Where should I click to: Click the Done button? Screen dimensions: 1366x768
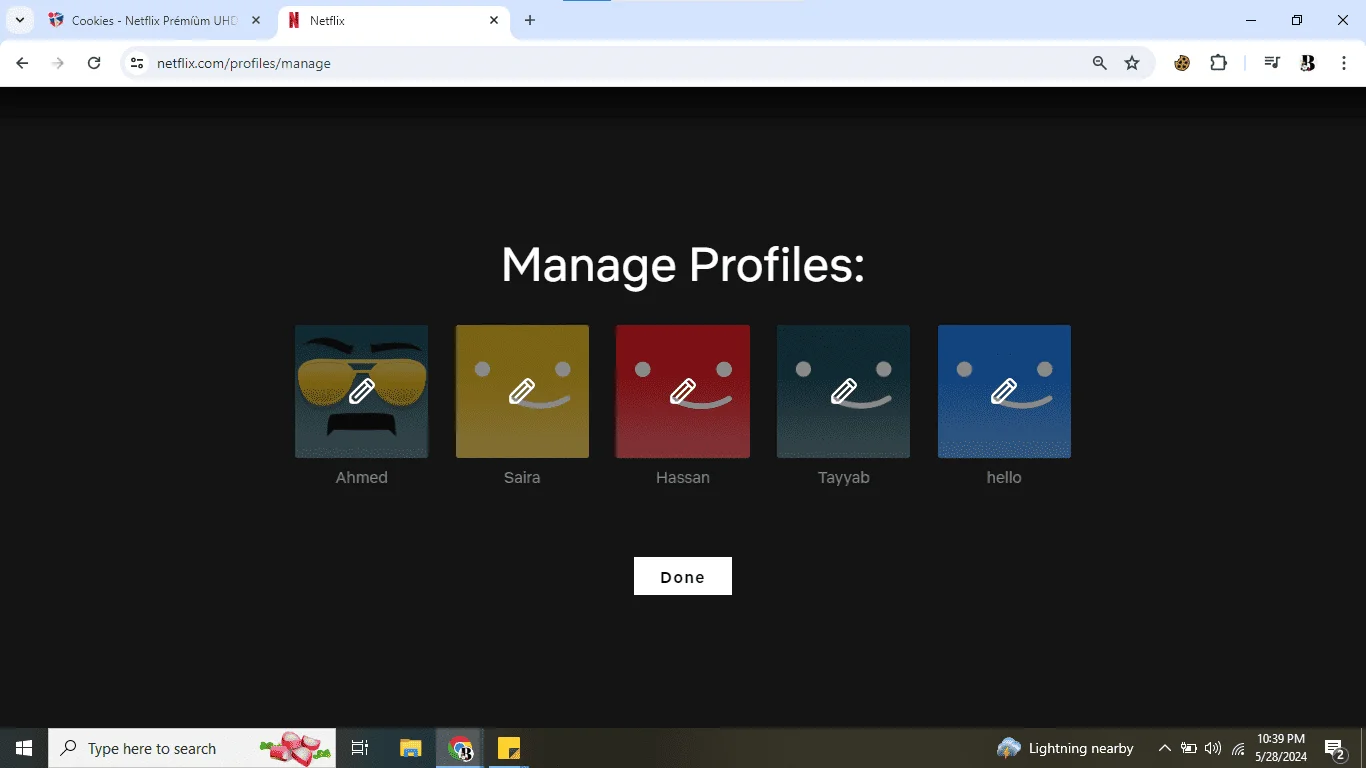coord(683,576)
